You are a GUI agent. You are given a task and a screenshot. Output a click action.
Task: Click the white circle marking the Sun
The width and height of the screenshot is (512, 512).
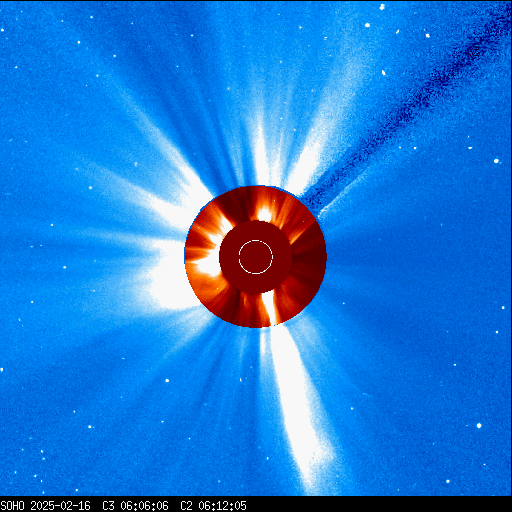[x=256, y=257]
